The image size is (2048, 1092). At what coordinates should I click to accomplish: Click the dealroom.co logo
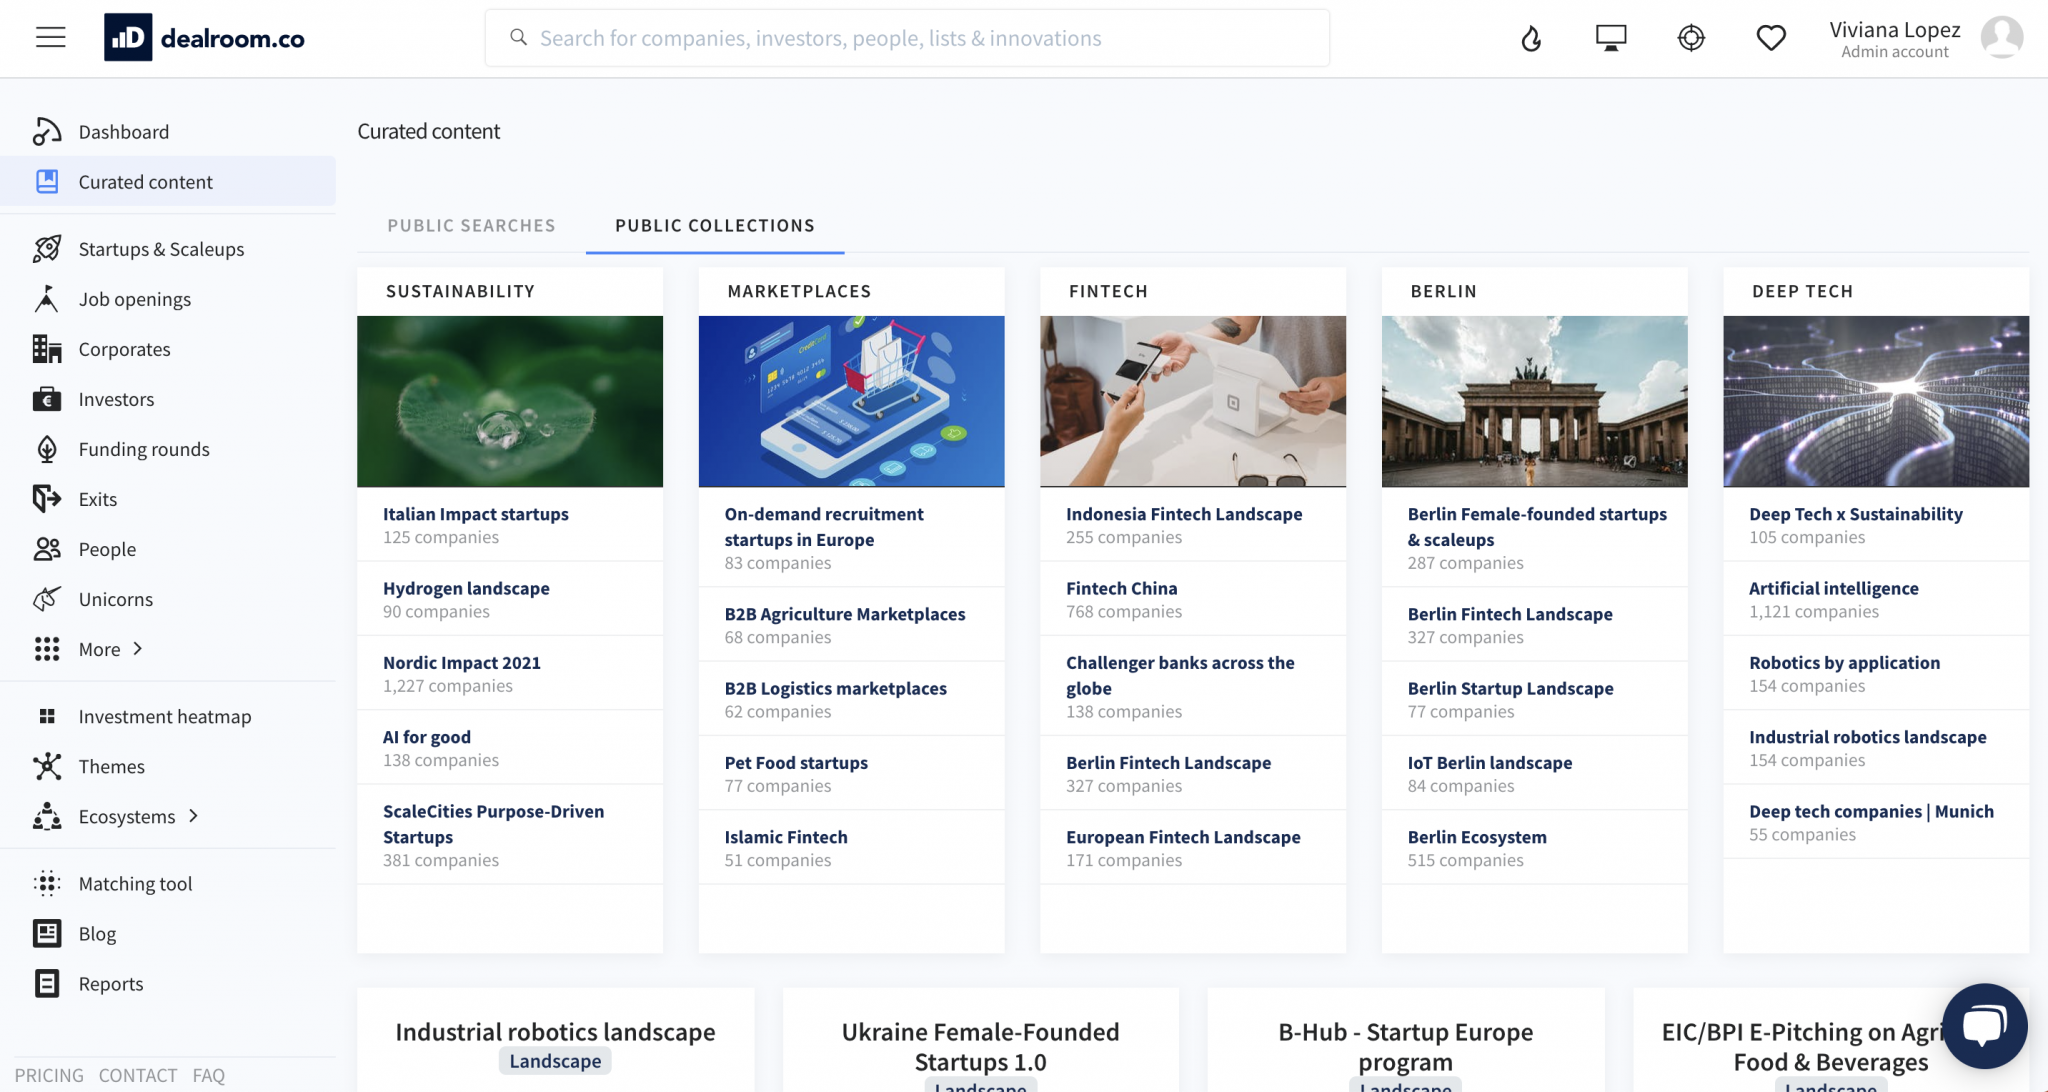pos(205,38)
